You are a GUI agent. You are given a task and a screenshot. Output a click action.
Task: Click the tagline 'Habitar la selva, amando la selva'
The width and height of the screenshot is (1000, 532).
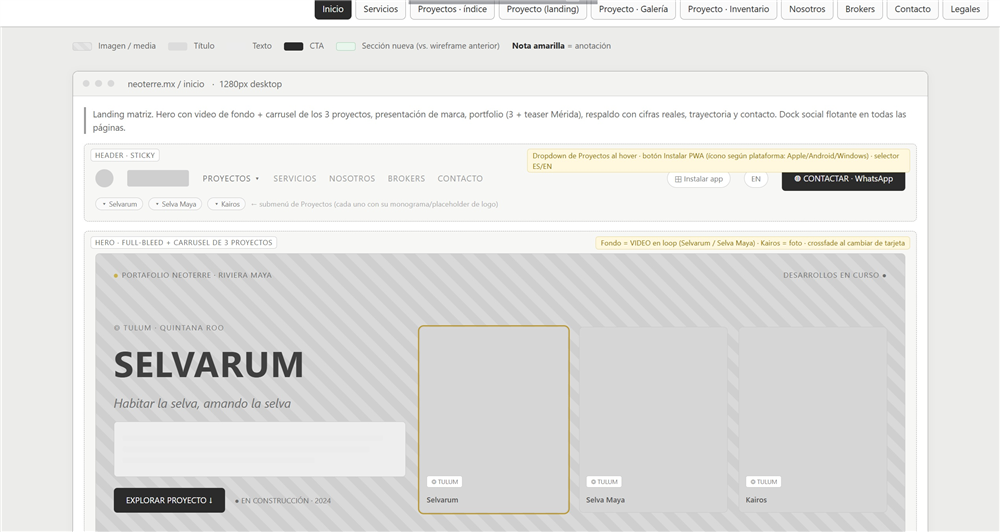click(x=202, y=403)
